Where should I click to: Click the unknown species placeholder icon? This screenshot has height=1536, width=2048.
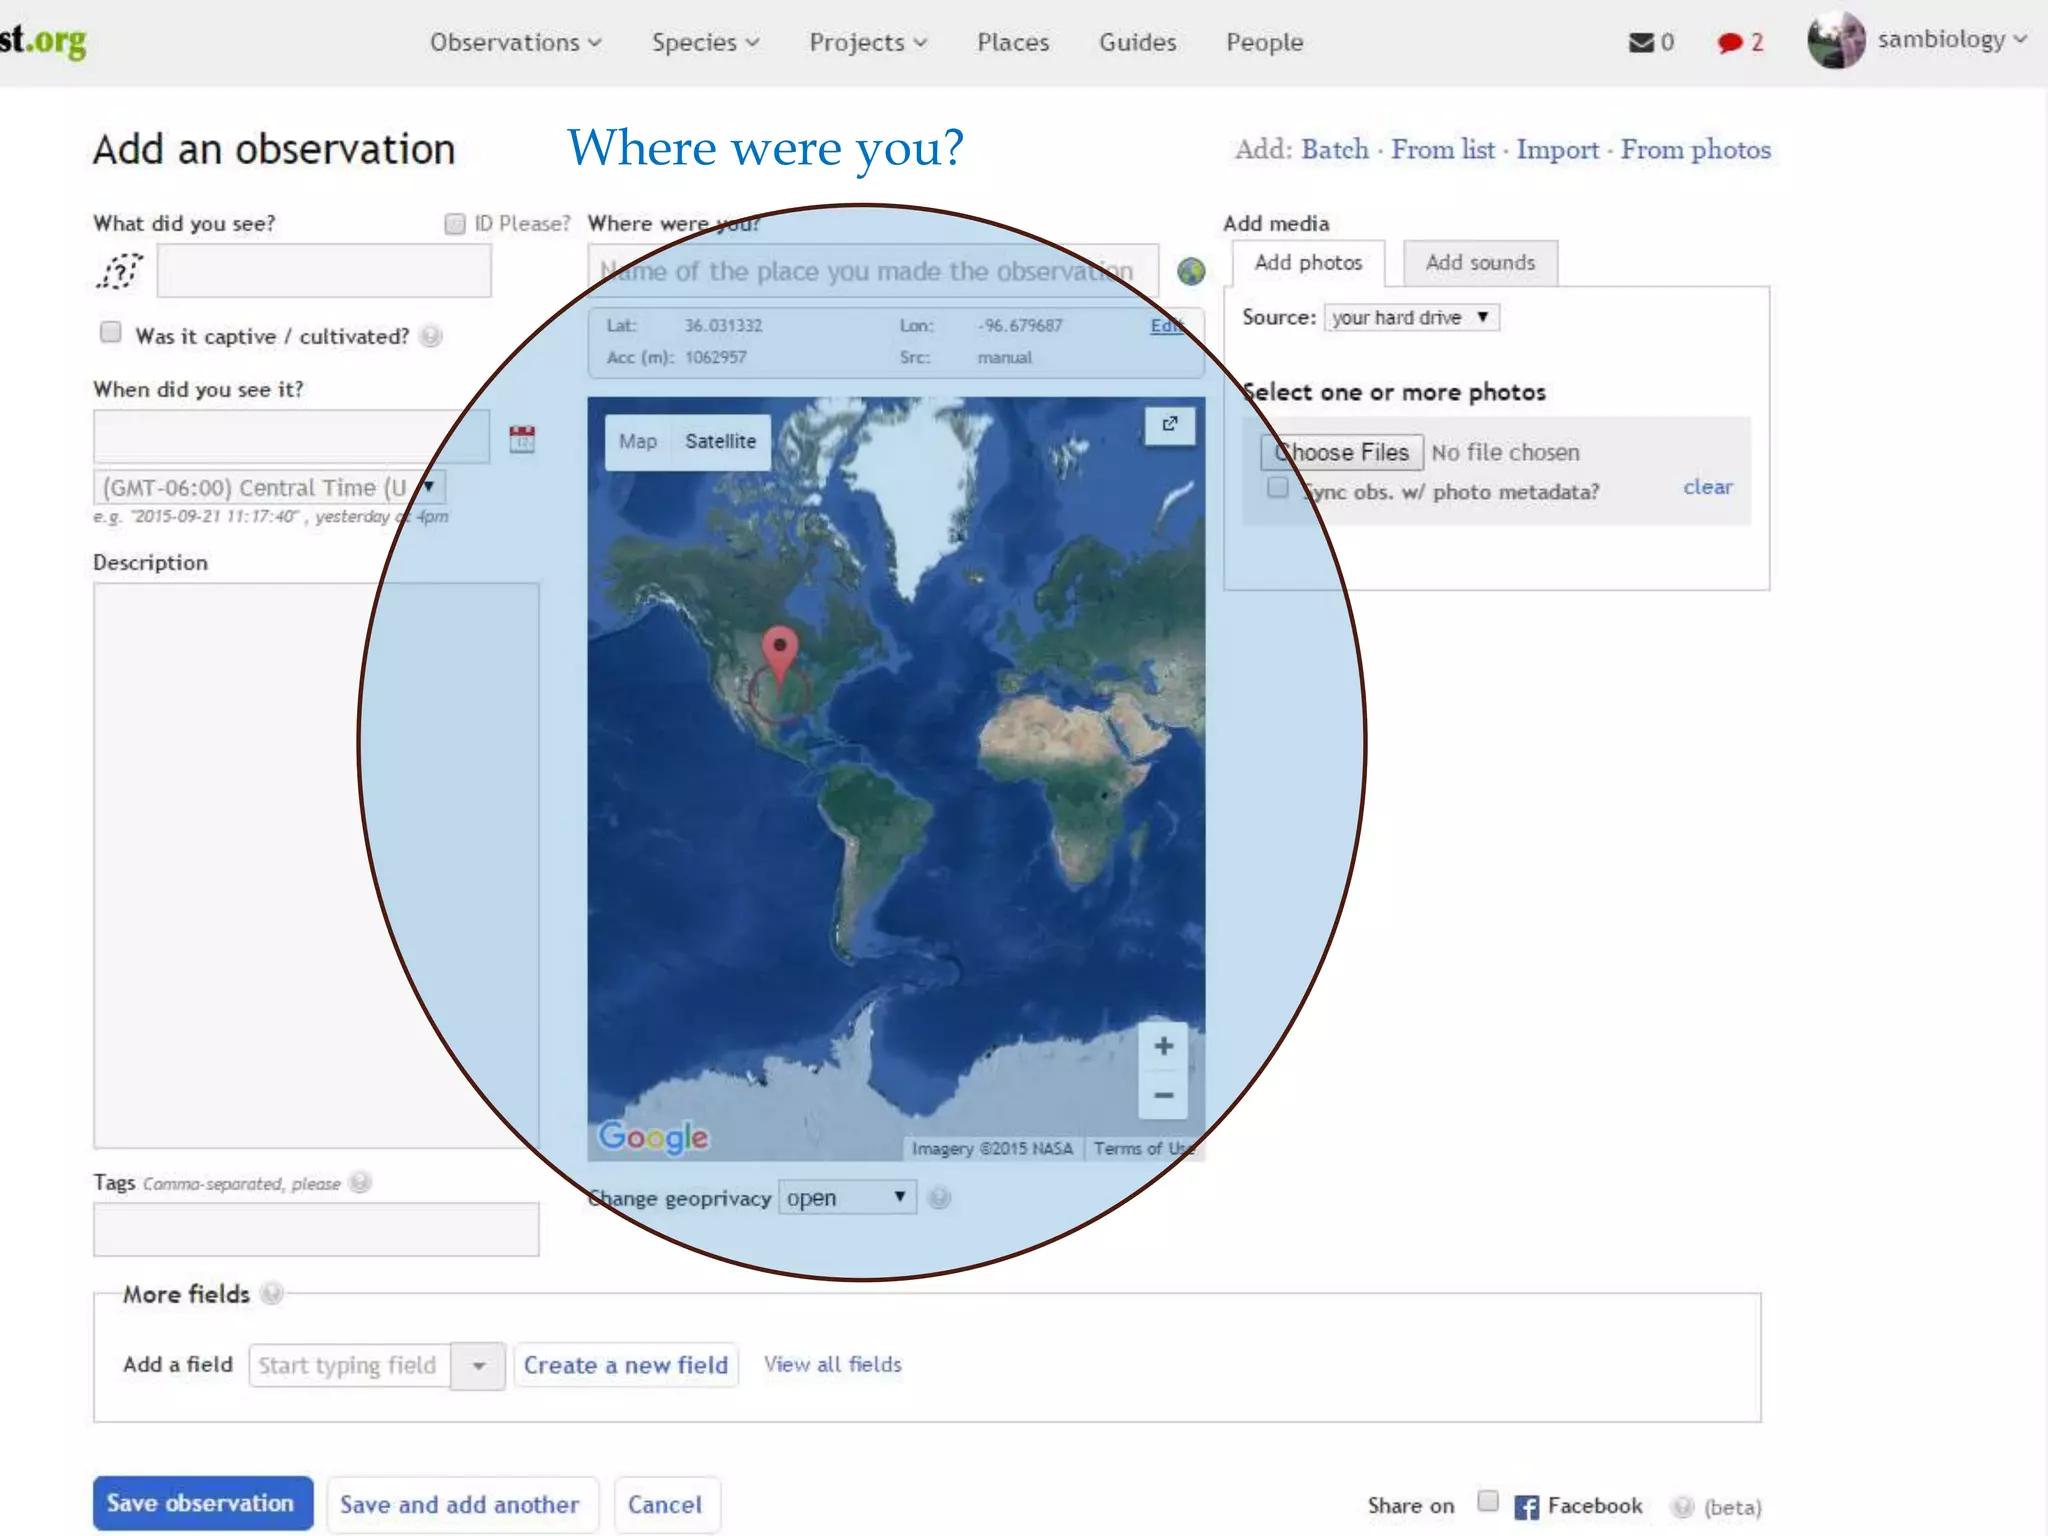(x=120, y=271)
